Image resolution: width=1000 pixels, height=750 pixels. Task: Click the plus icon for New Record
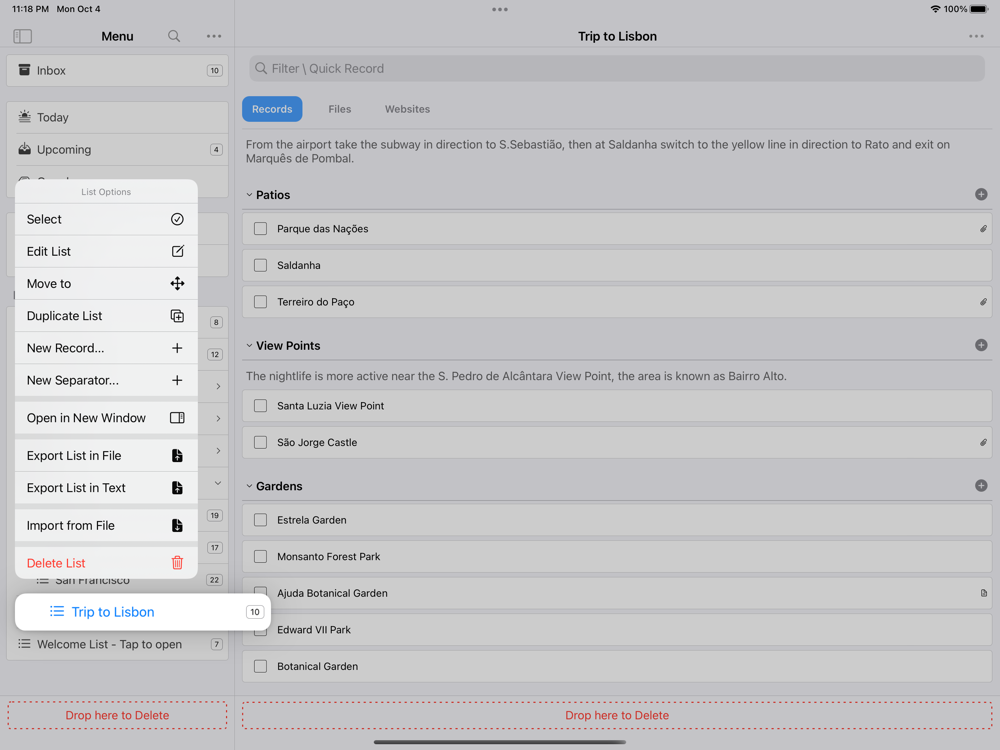coord(177,348)
